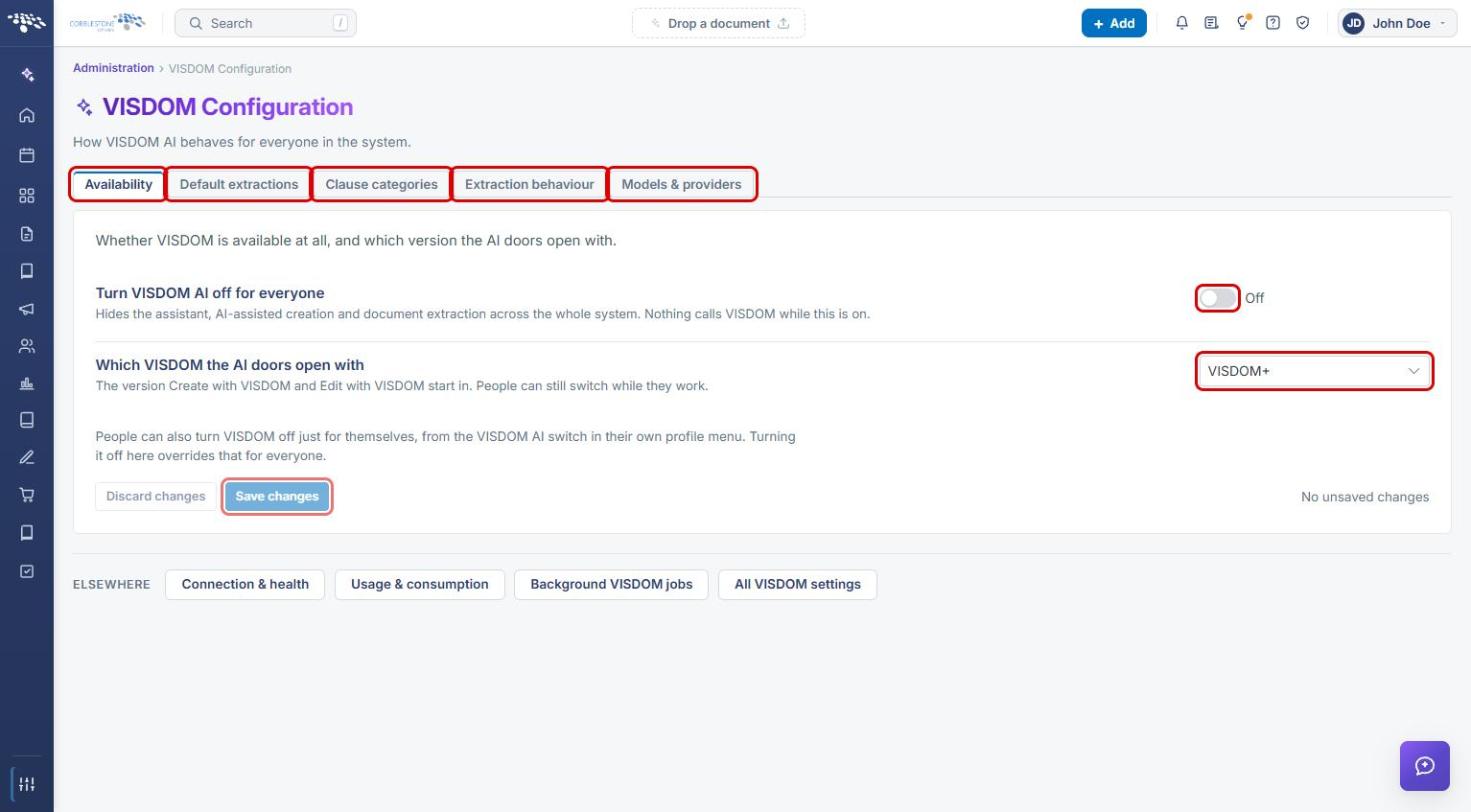Open Background VISDOM jobs
Image resolution: width=1471 pixels, height=812 pixels.
pyautogui.click(x=611, y=584)
